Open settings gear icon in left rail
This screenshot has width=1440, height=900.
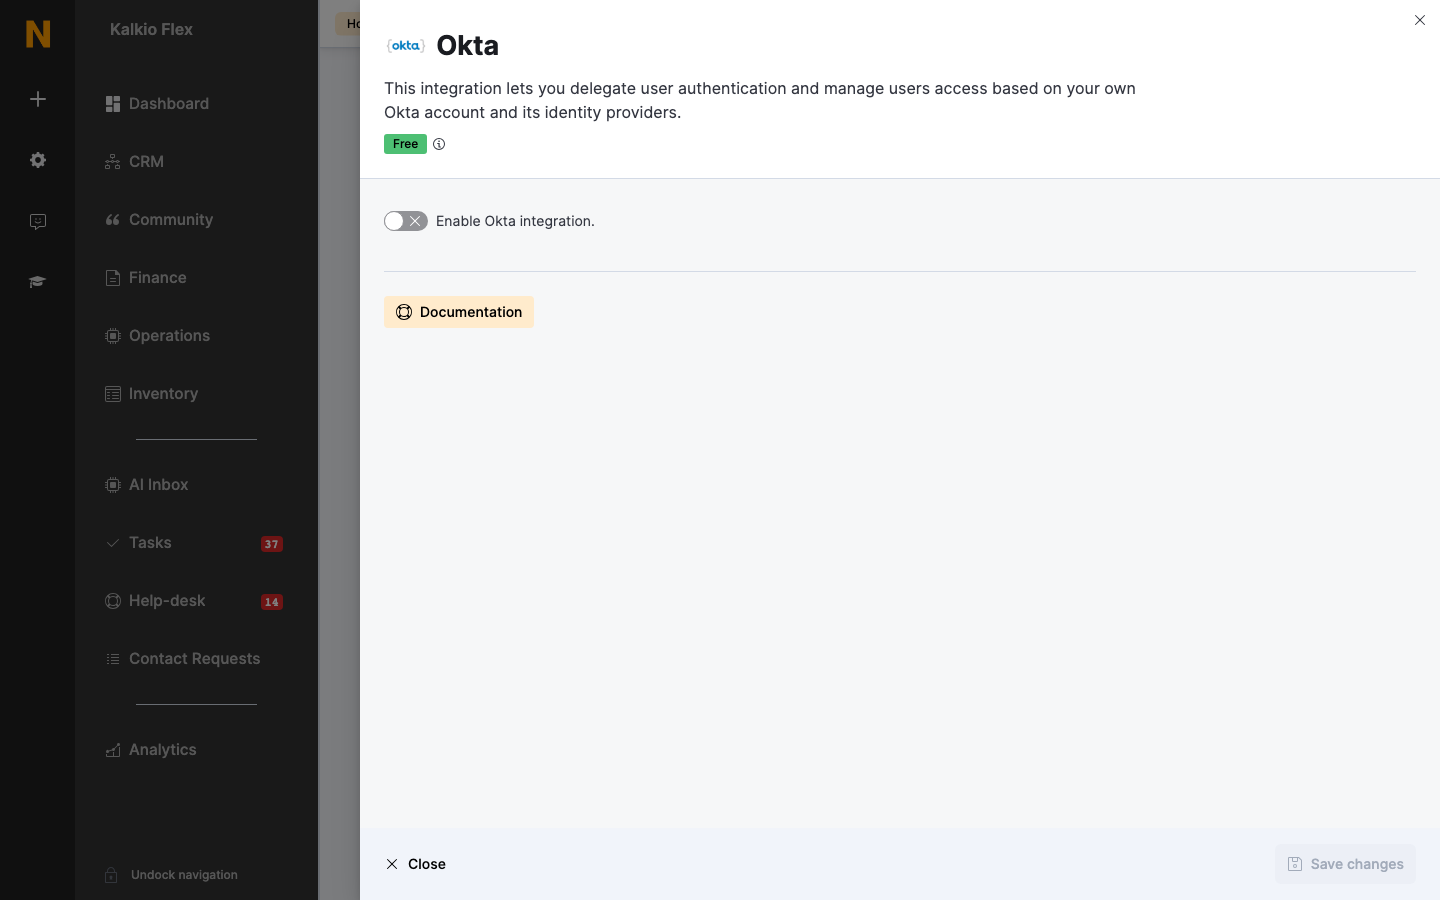(x=38, y=160)
